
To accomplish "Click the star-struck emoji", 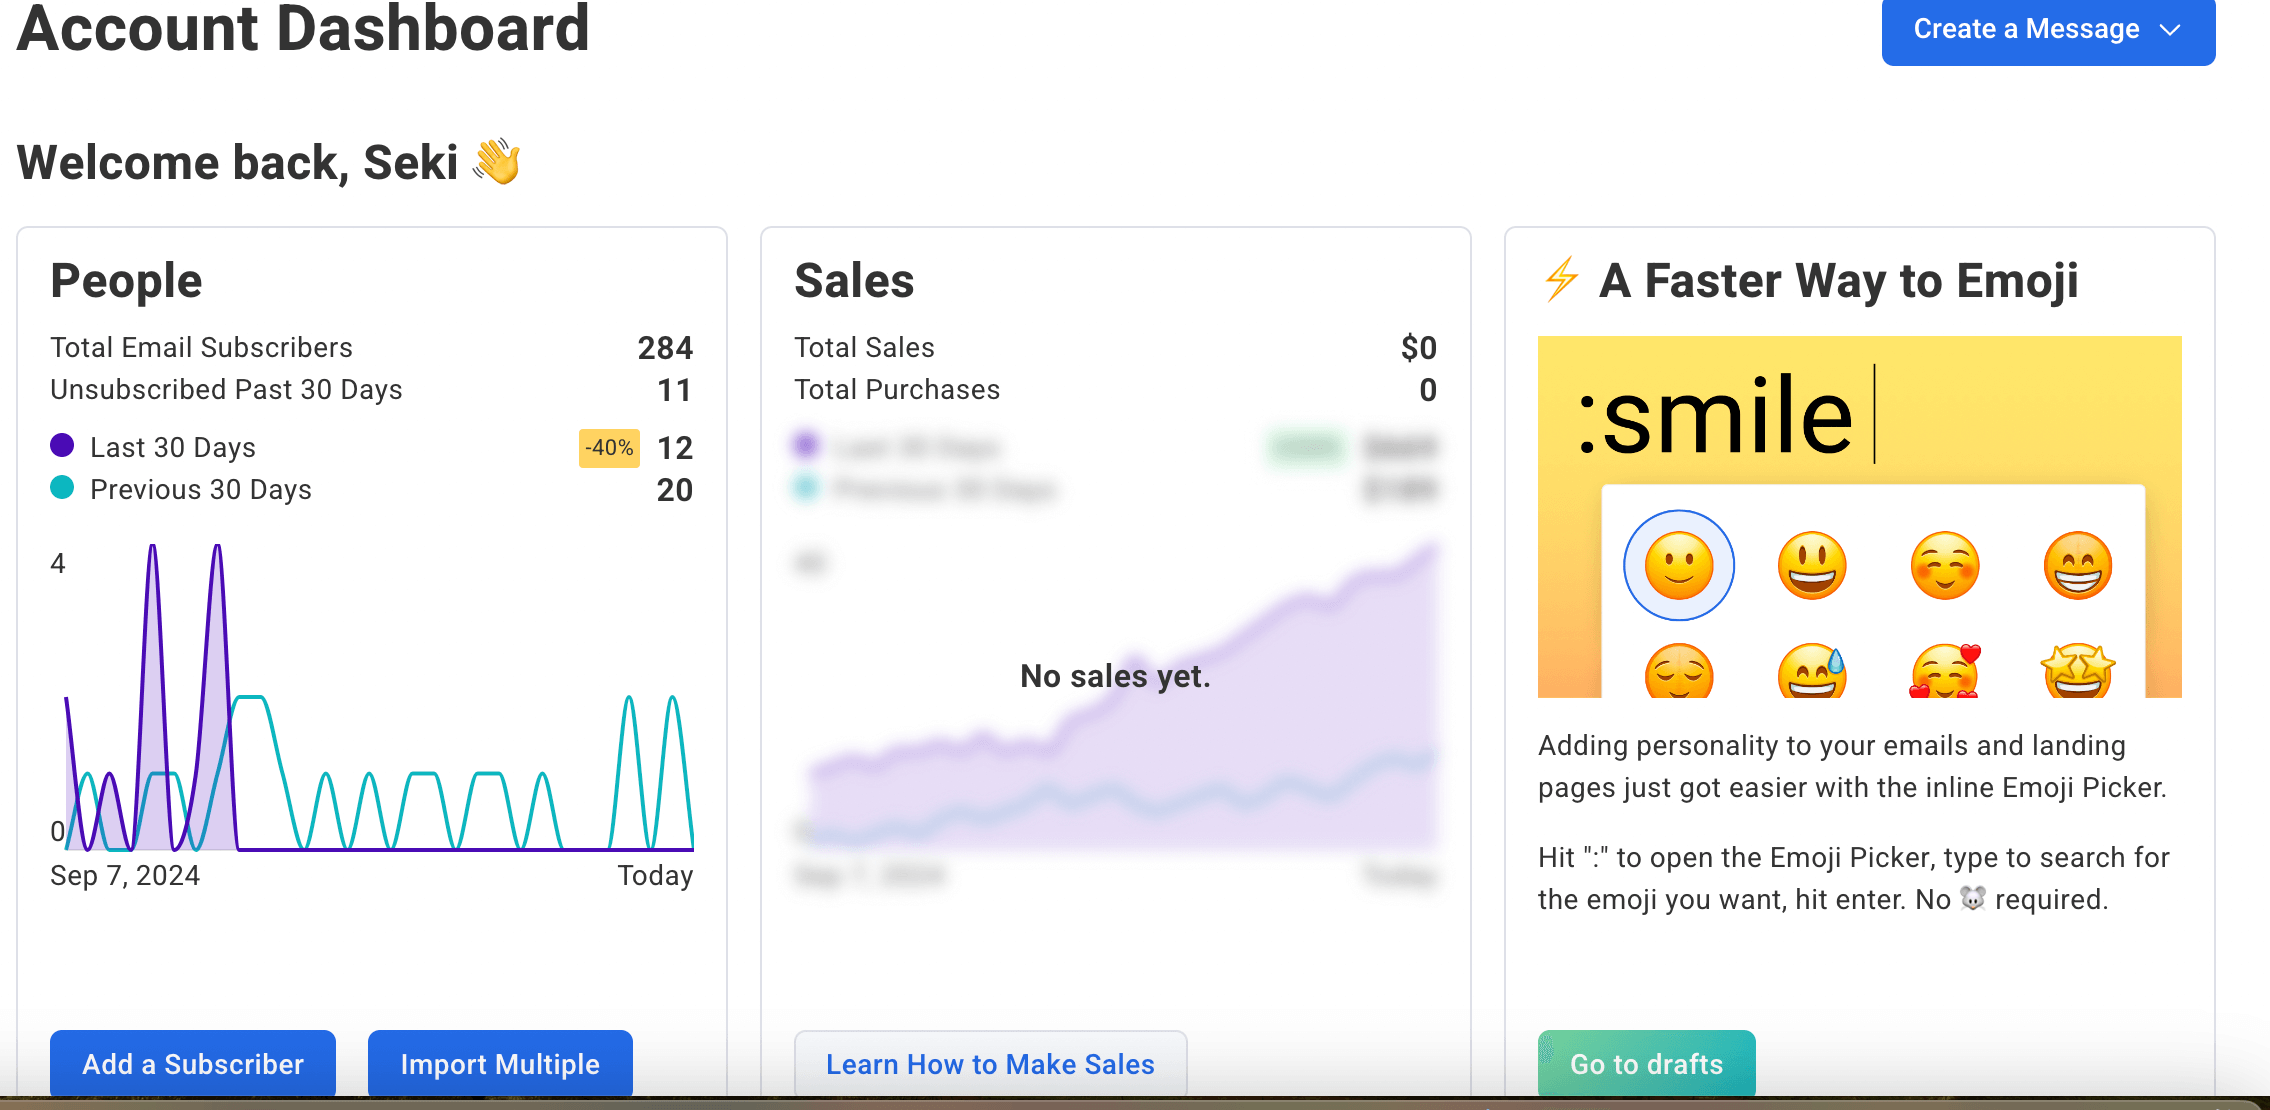I will coord(2078,672).
